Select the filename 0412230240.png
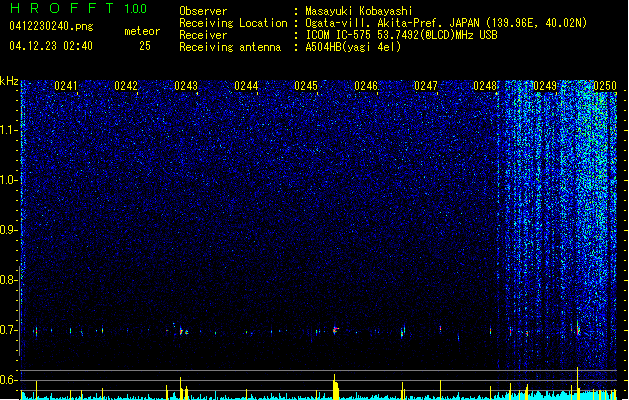Screen dimensions: 629x400 click(x=51, y=26)
